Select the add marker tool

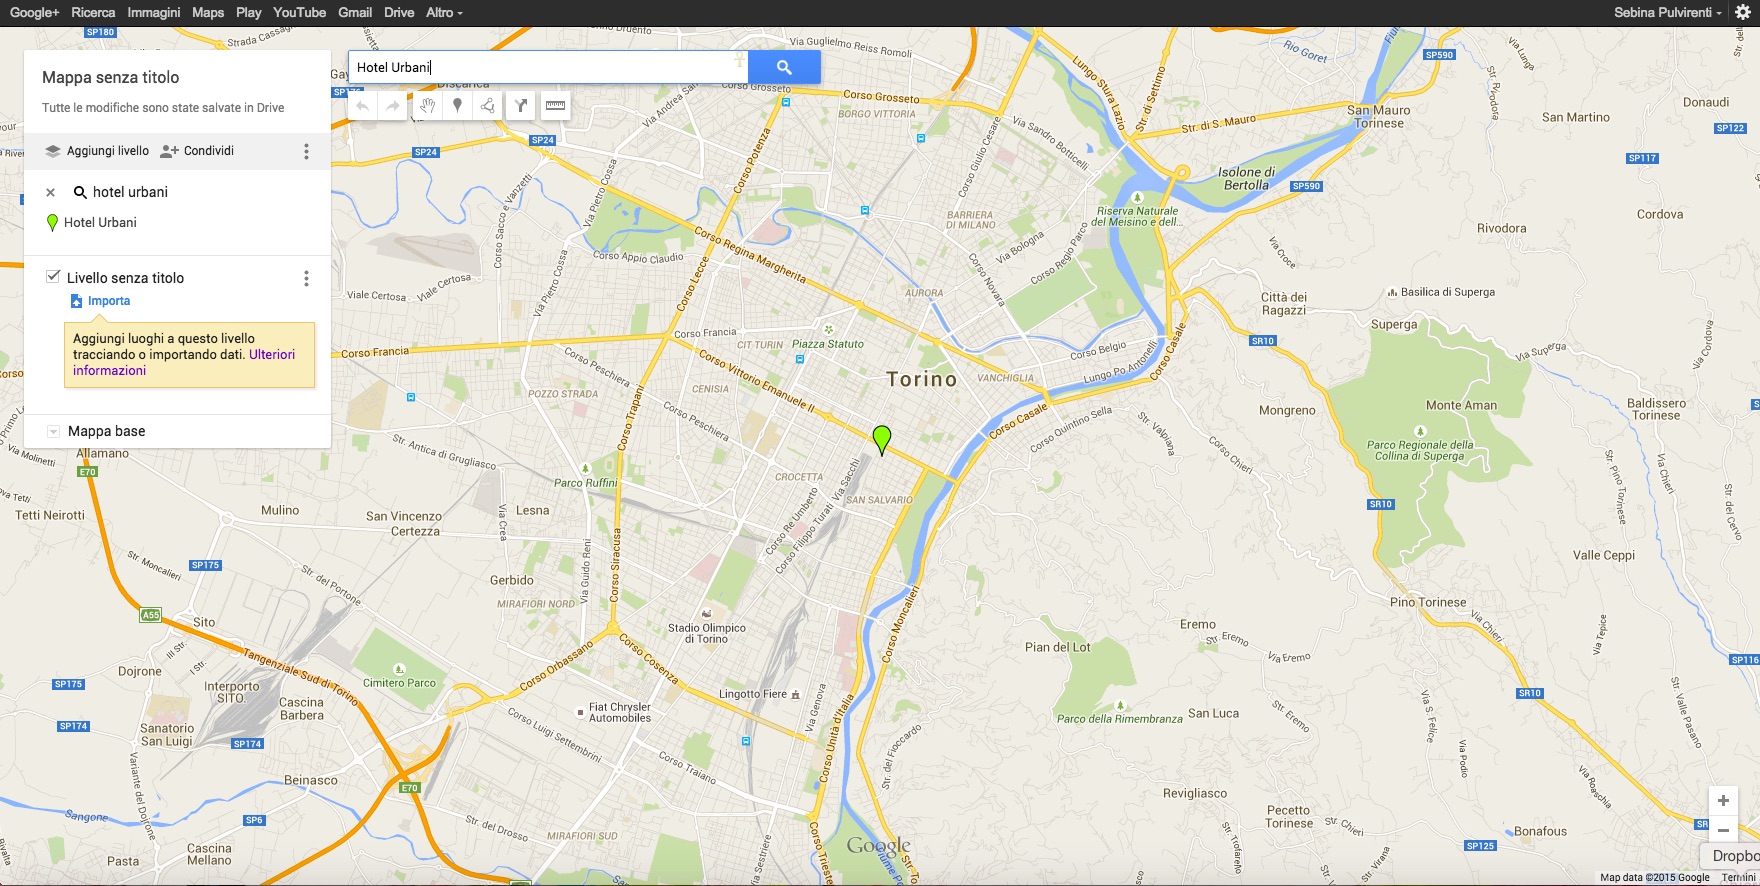click(457, 105)
